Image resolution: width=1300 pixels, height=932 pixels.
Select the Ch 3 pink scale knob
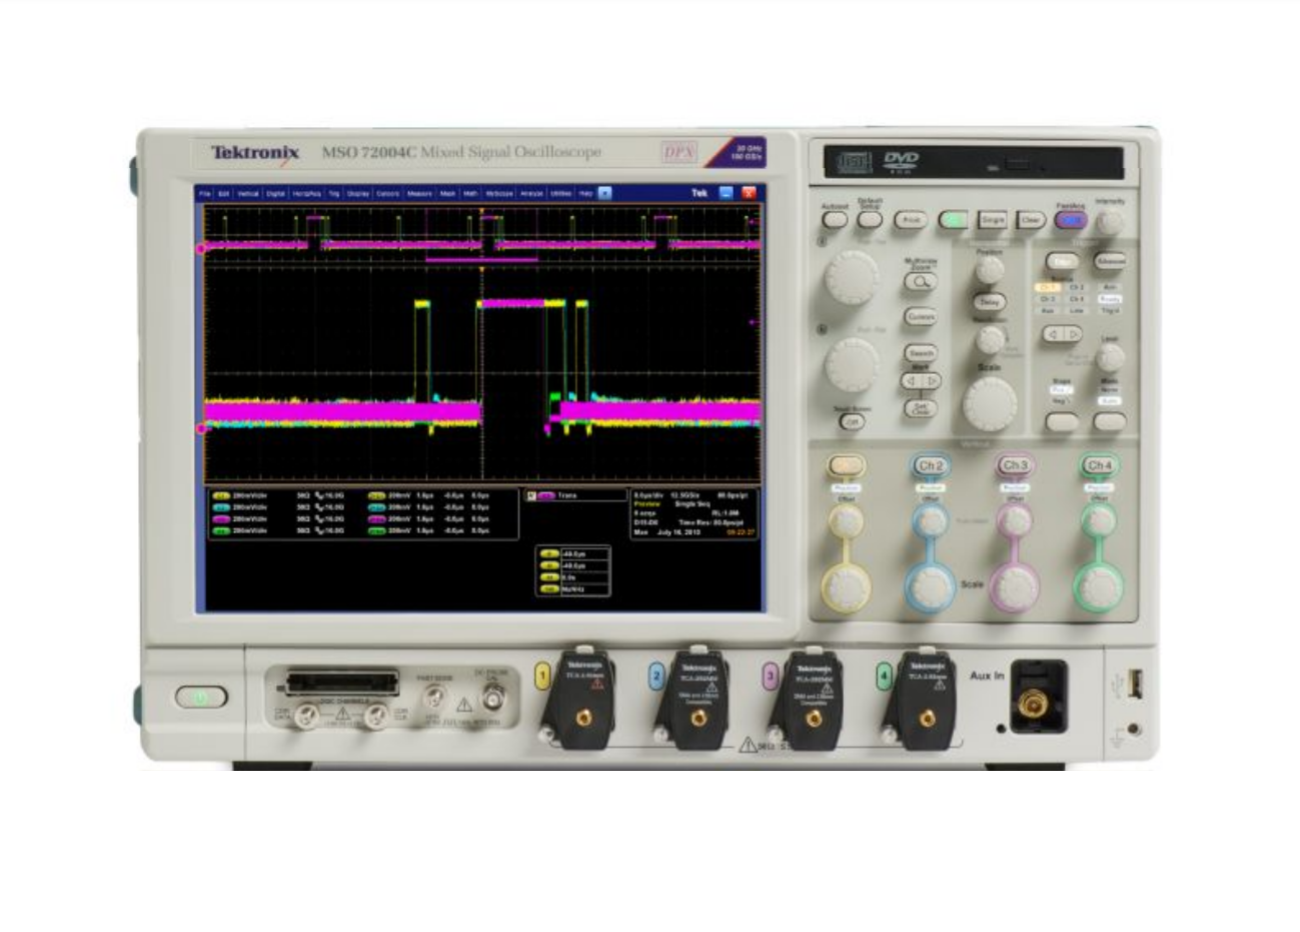pos(1015,587)
